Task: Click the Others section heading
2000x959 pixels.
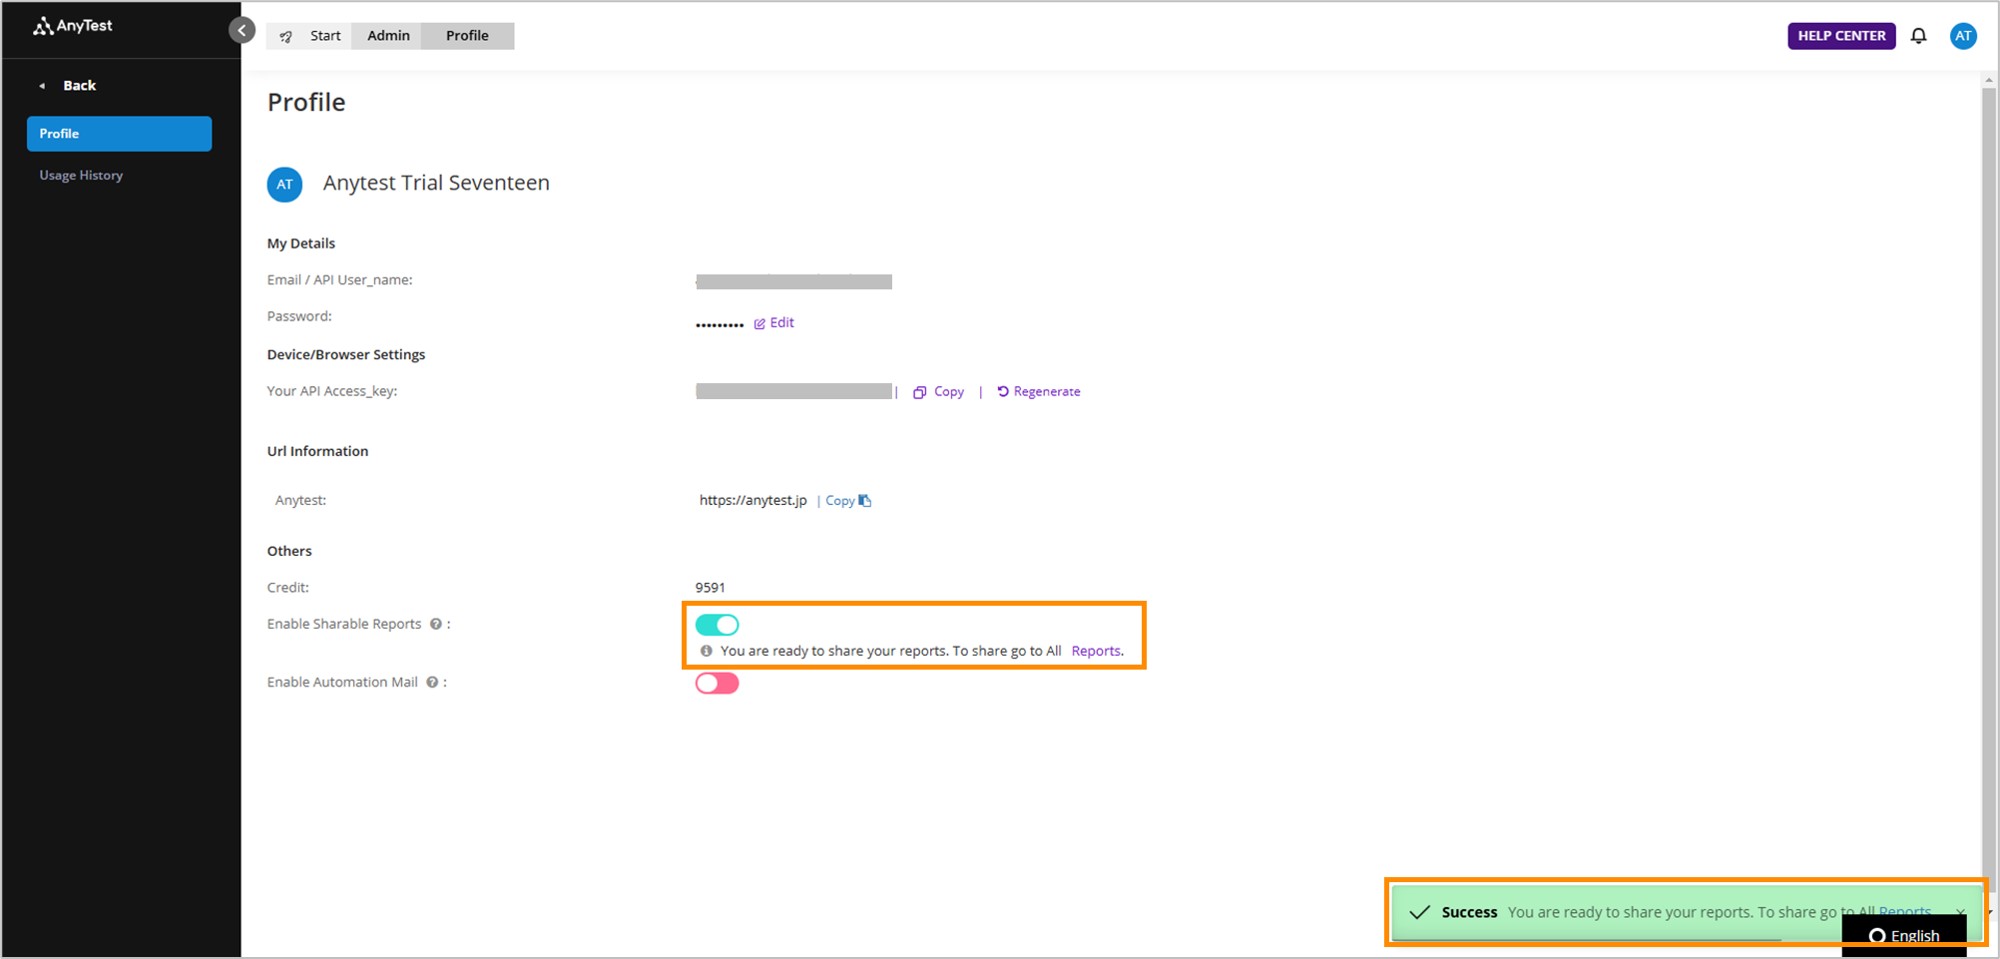Action: pos(289,551)
